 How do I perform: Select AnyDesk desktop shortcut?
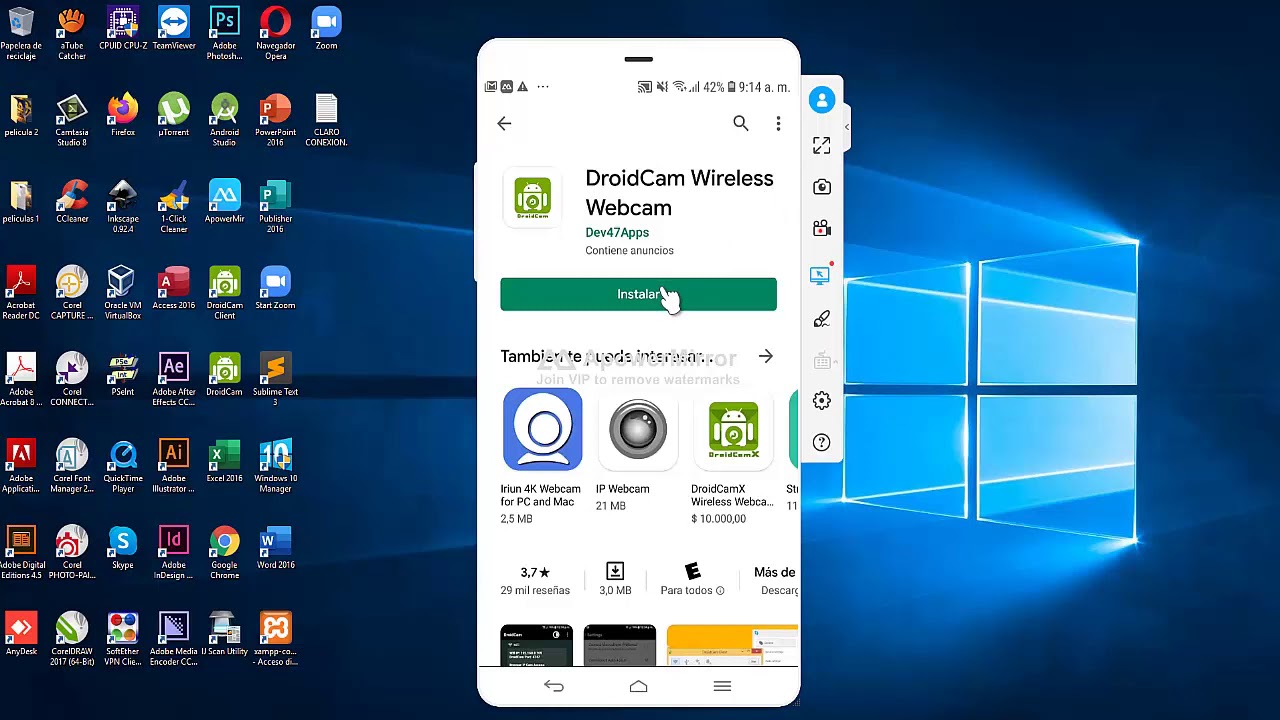(x=21, y=634)
